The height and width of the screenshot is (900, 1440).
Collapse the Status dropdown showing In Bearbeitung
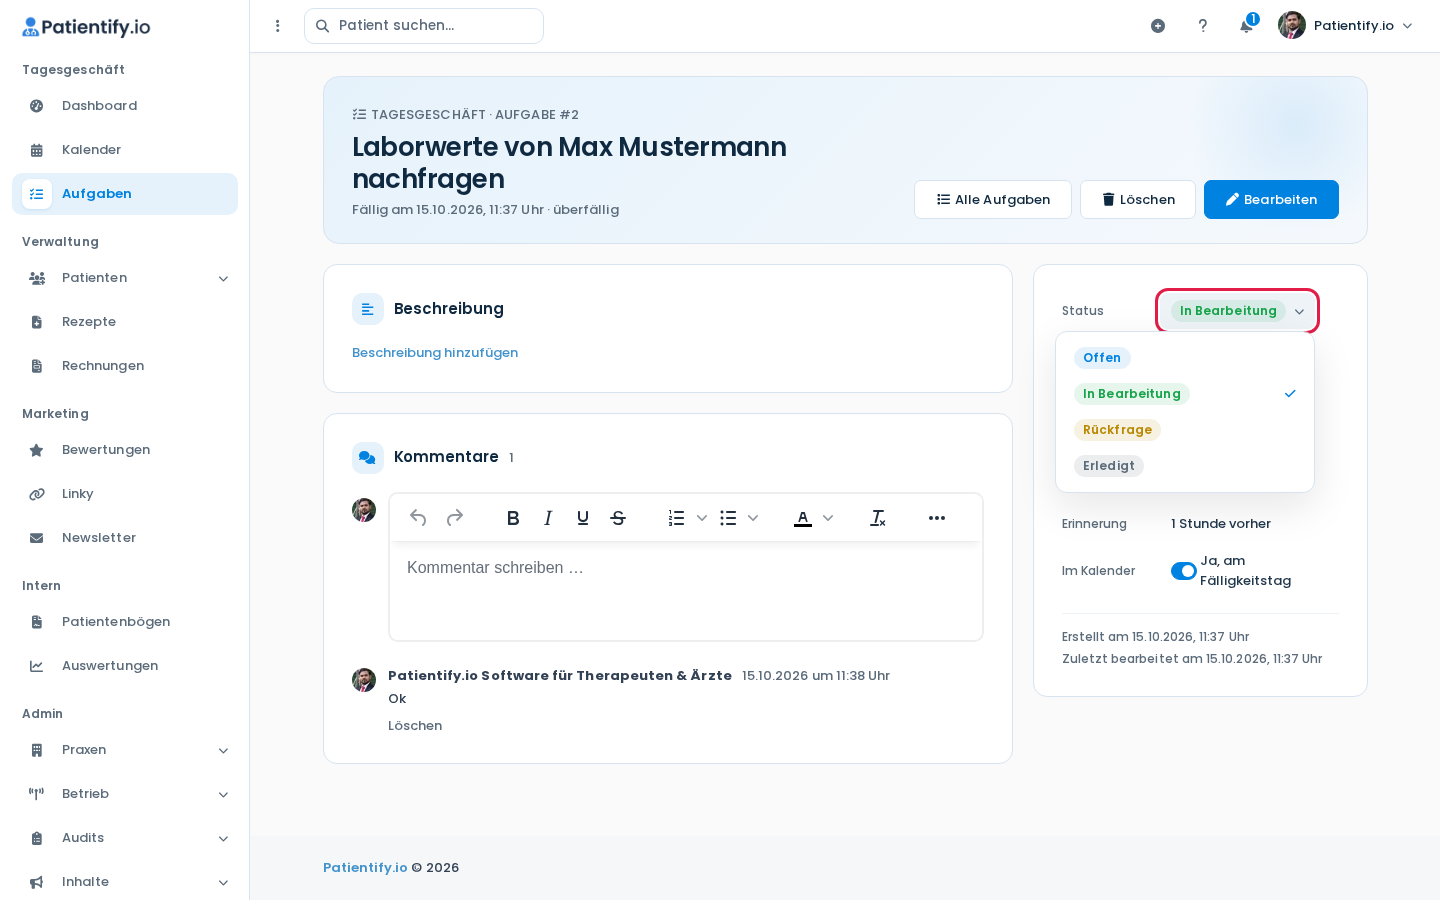[1237, 311]
